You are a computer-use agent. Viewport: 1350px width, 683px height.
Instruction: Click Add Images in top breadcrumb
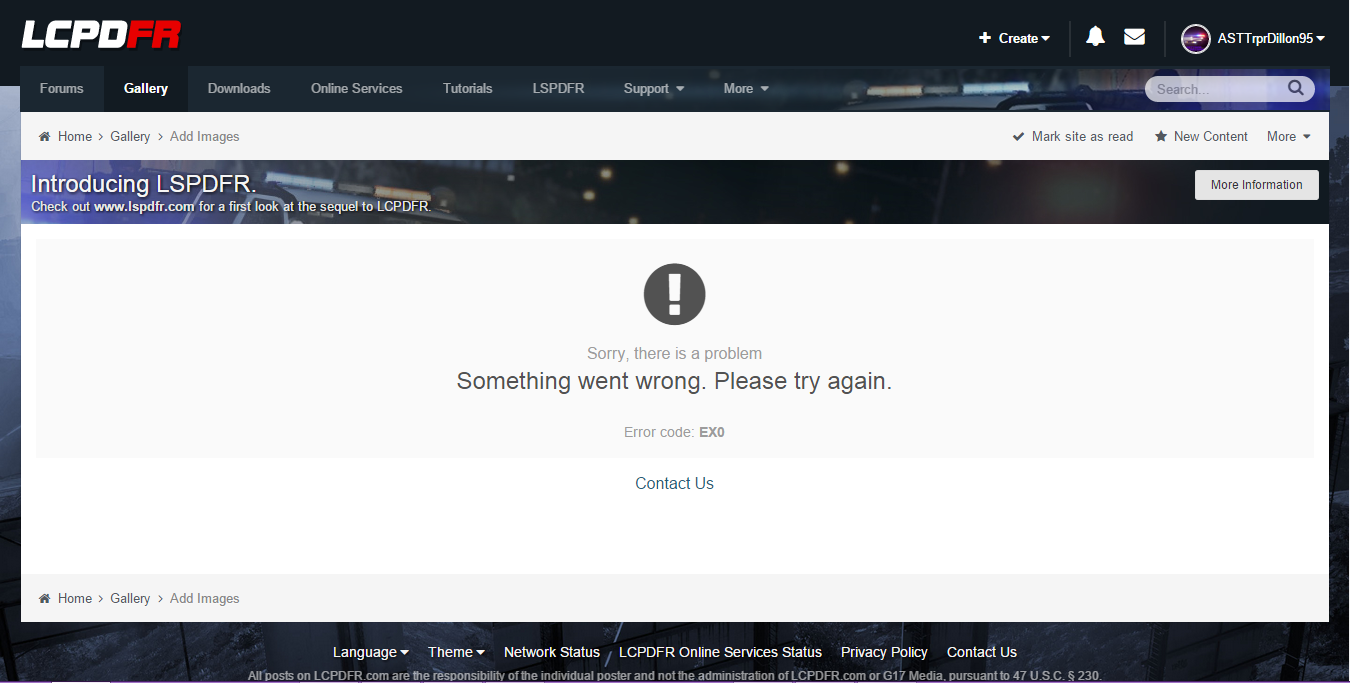coord(205,136)
